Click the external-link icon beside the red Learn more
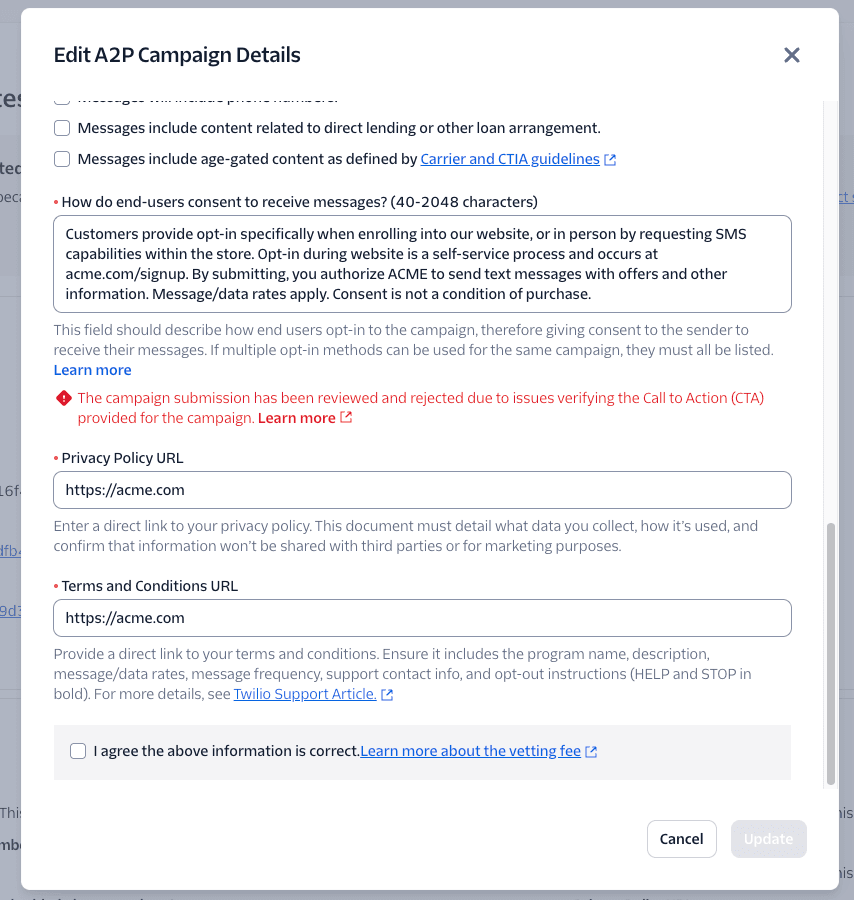 (x=346, y=417)
